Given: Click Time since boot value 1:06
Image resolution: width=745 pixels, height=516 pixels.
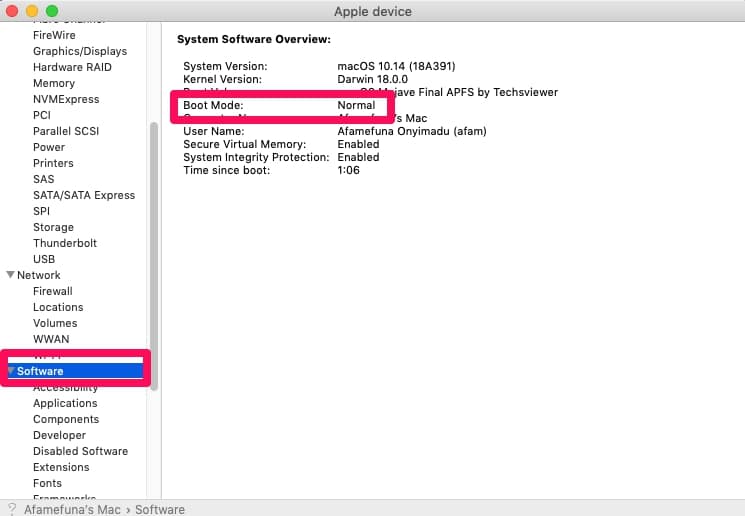Looking at the screenshot, I should coord(348,170).
